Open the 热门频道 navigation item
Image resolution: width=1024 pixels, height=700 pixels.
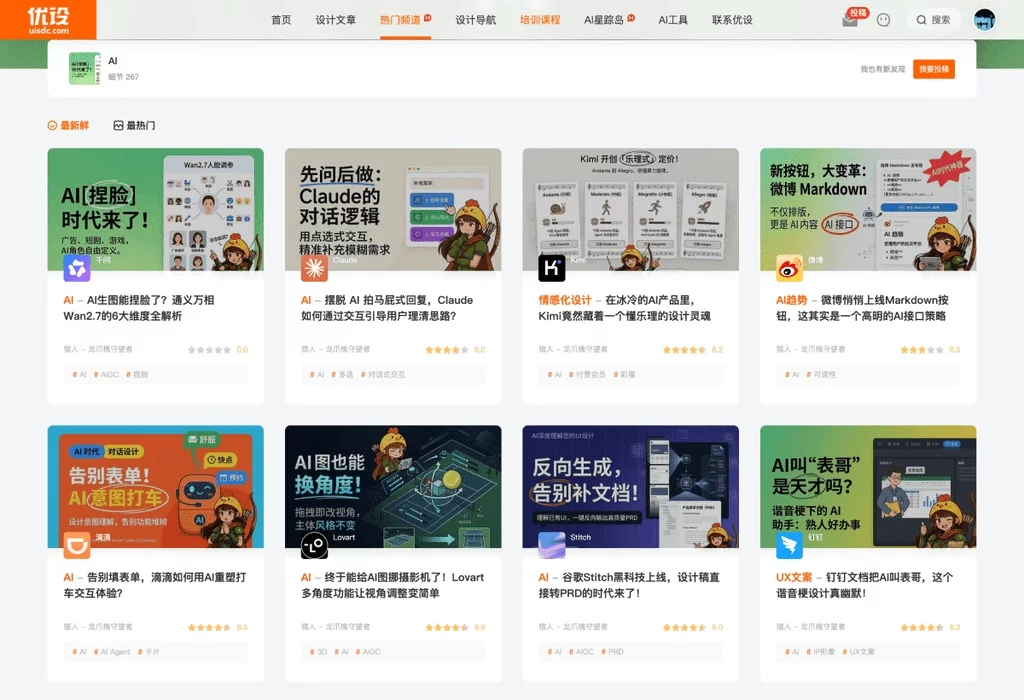(398, 19)
